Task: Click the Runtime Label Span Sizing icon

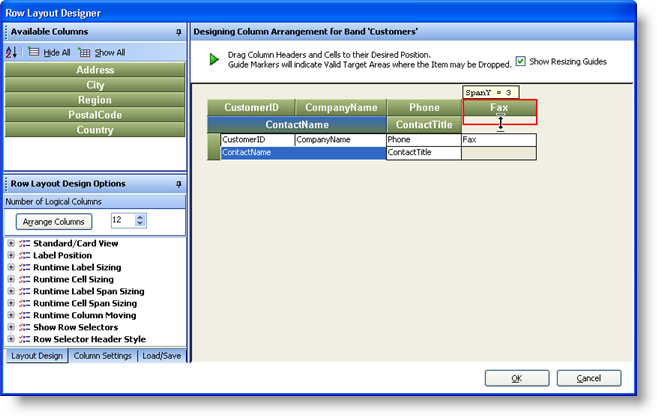Action: (x=24, y=291)
